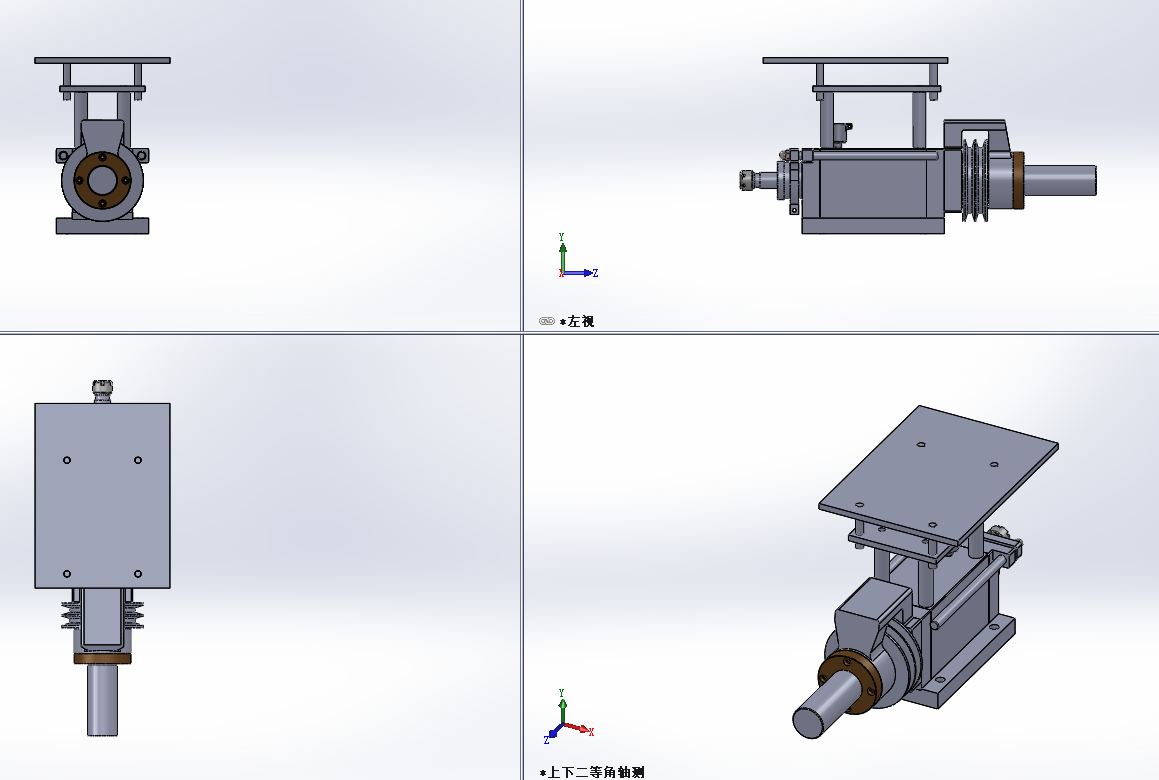Click the 左视 view orientation label
Image resolution: width=1159 pixels, height=780 pixels.
(581, 321)
